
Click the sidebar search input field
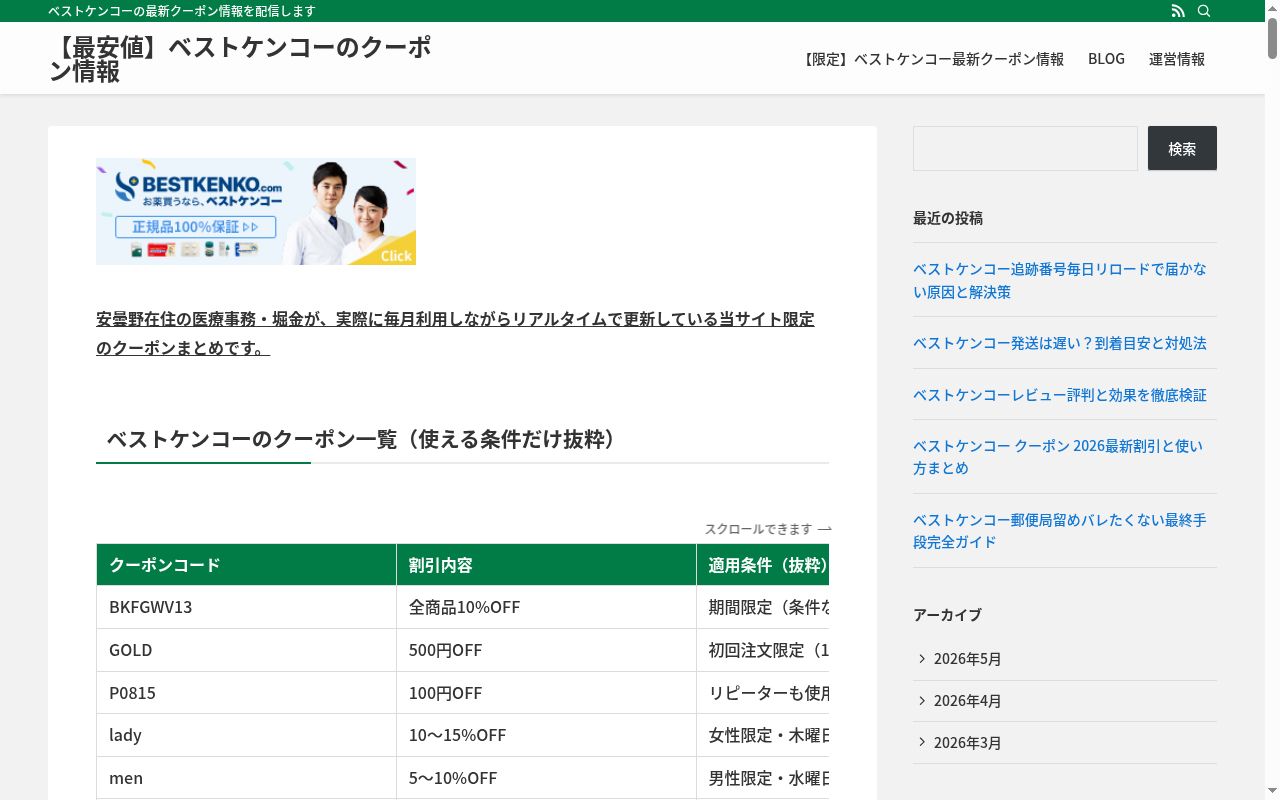[1025, 148]
